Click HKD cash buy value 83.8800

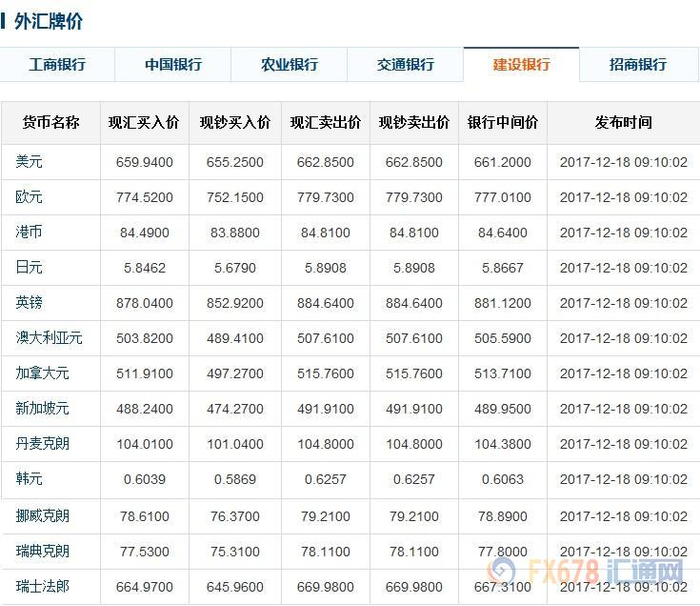[x=235, y=233]
